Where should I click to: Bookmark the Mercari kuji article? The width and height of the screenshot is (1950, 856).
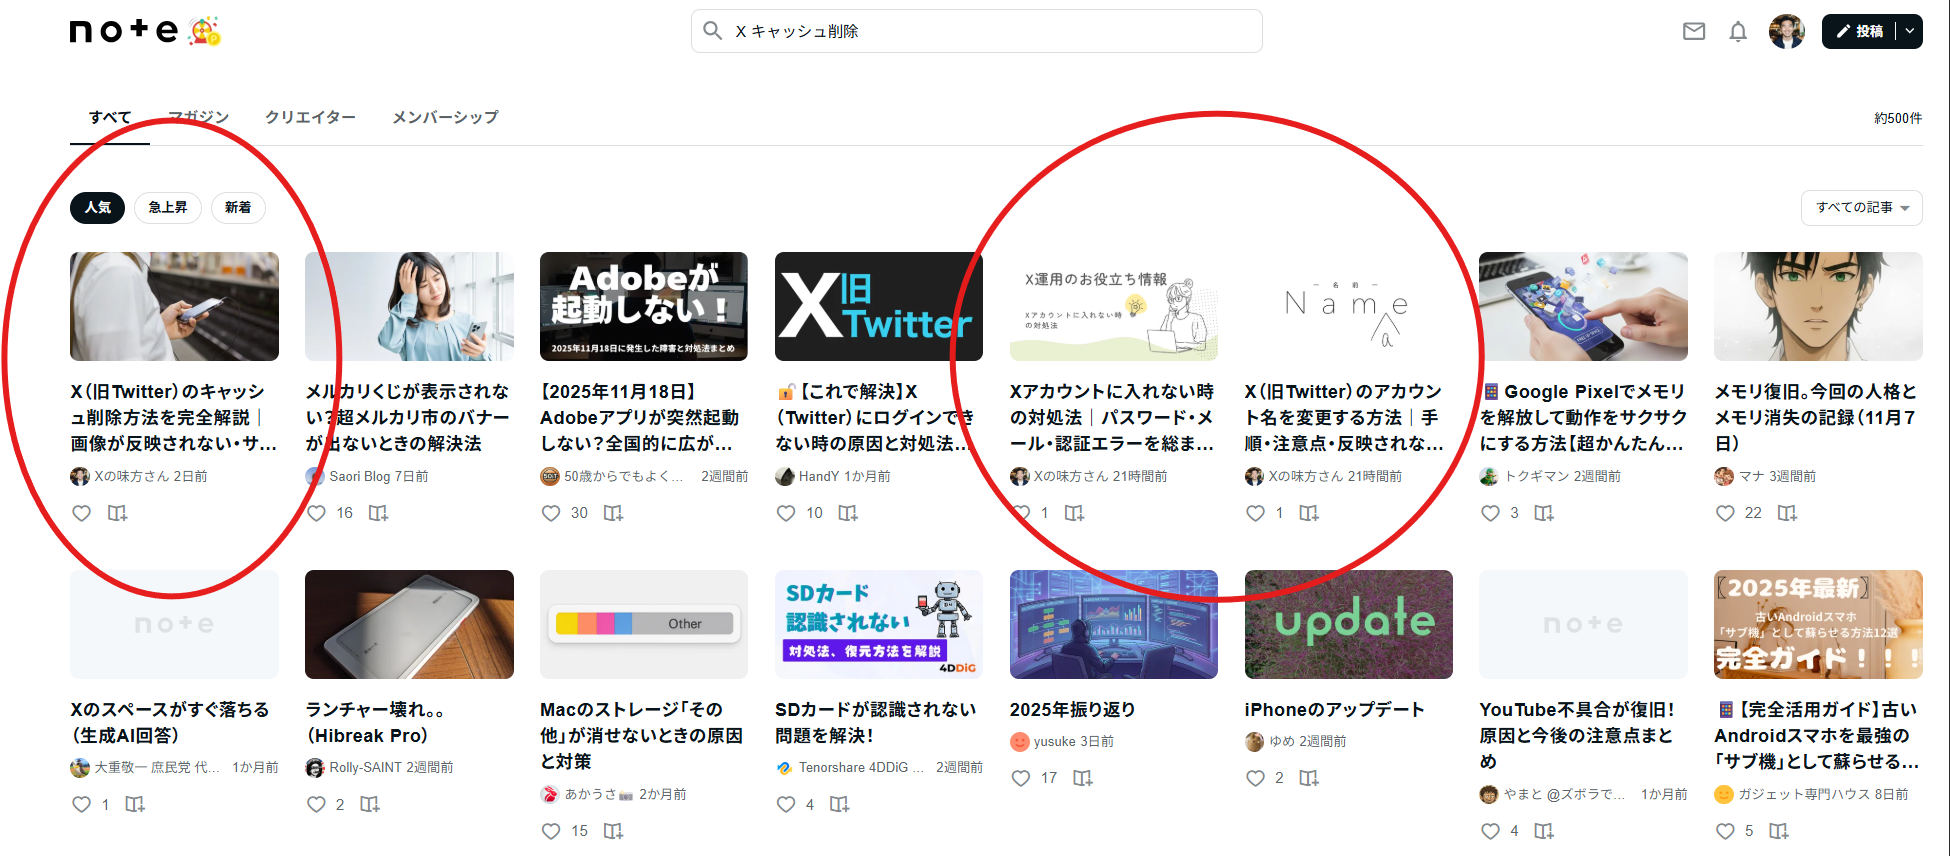point(378,513)
